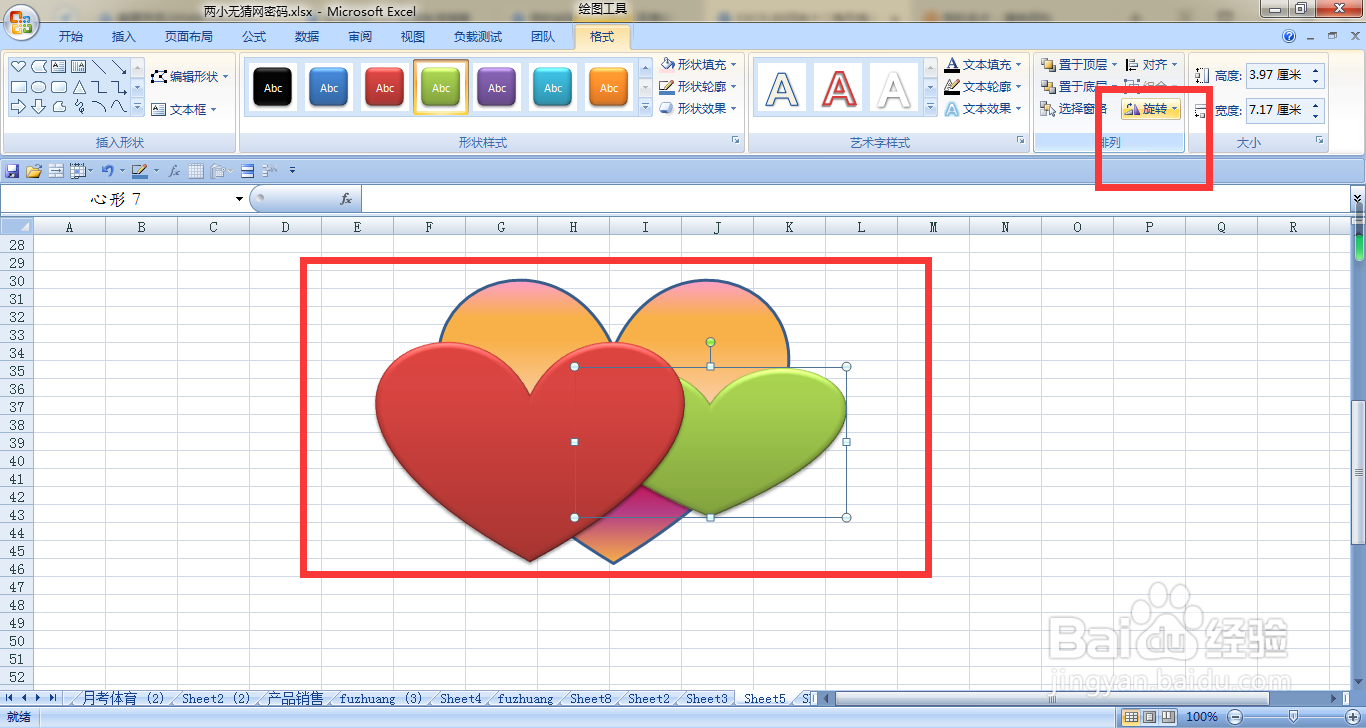Apply the orange Abc shape style
This screenshot has width=1366, height=728.
coord(609,88)
